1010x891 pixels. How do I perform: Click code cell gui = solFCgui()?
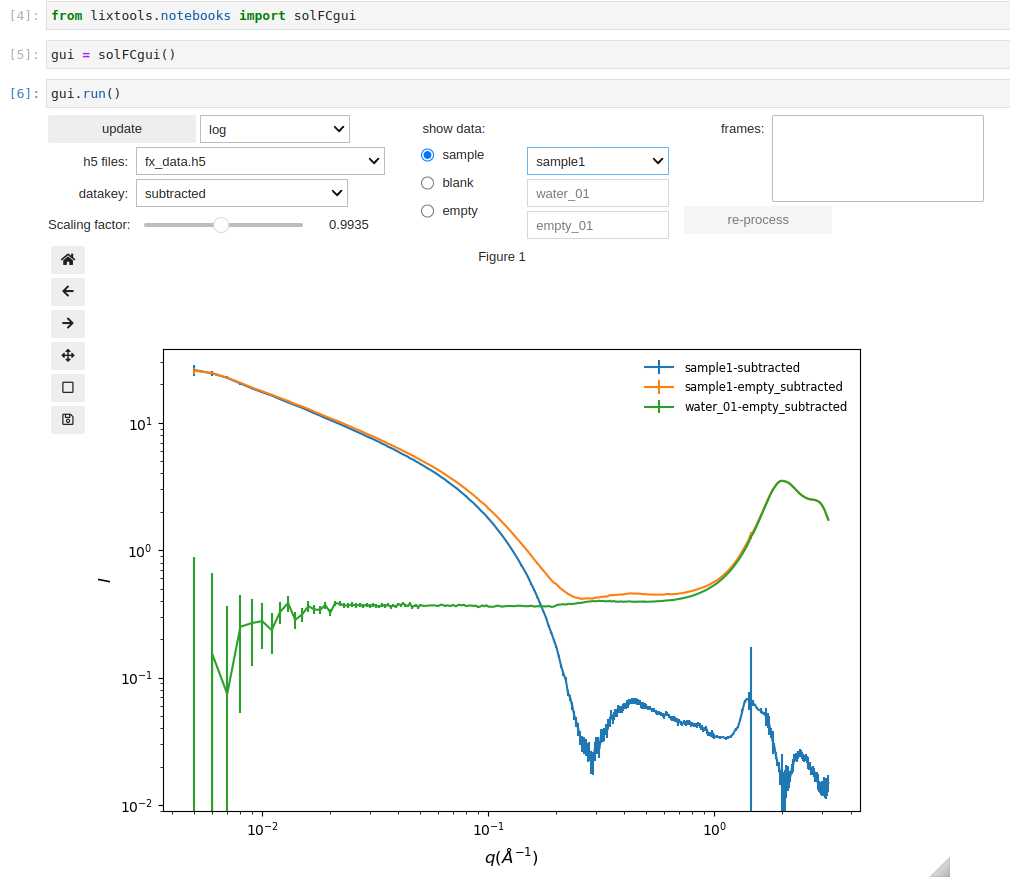(528, 55)
